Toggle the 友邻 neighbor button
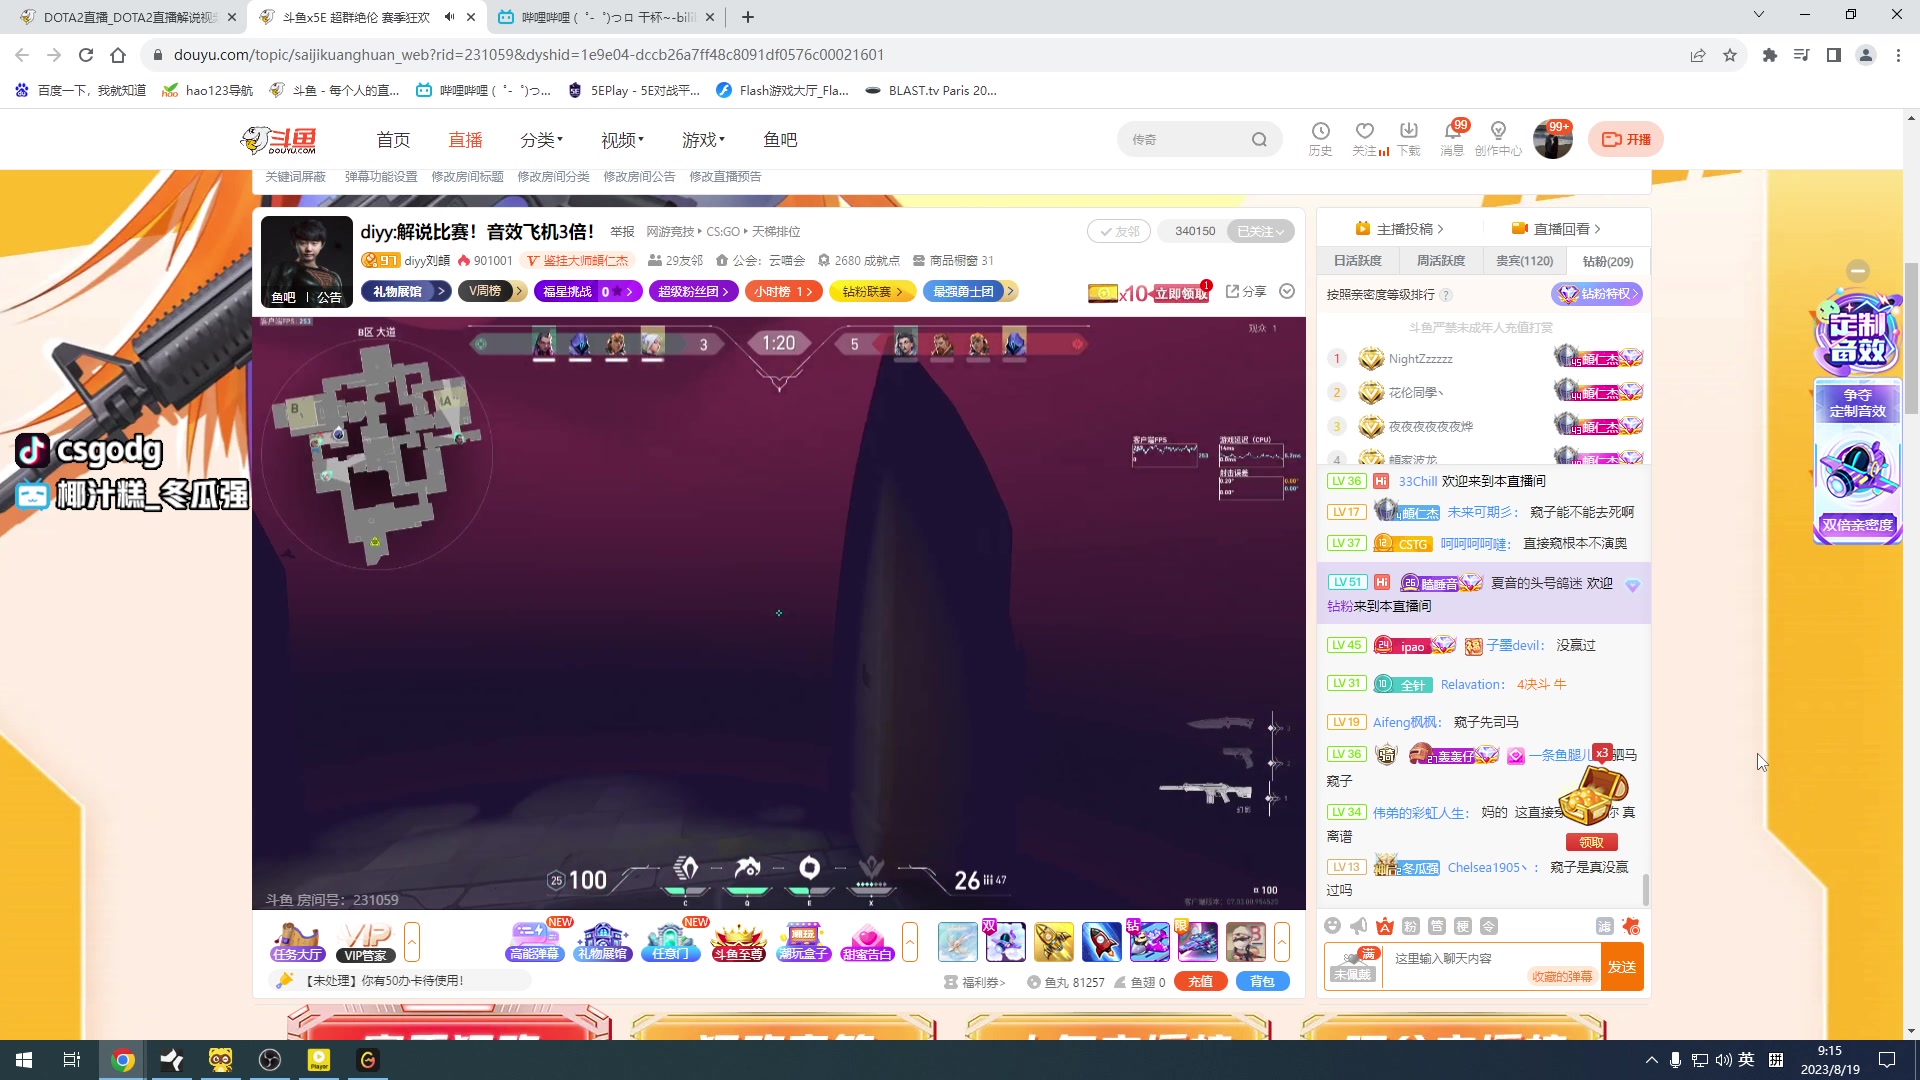Viewport: 1920px width, 1080px height. pyautogui.click(x=1119, y=231)
